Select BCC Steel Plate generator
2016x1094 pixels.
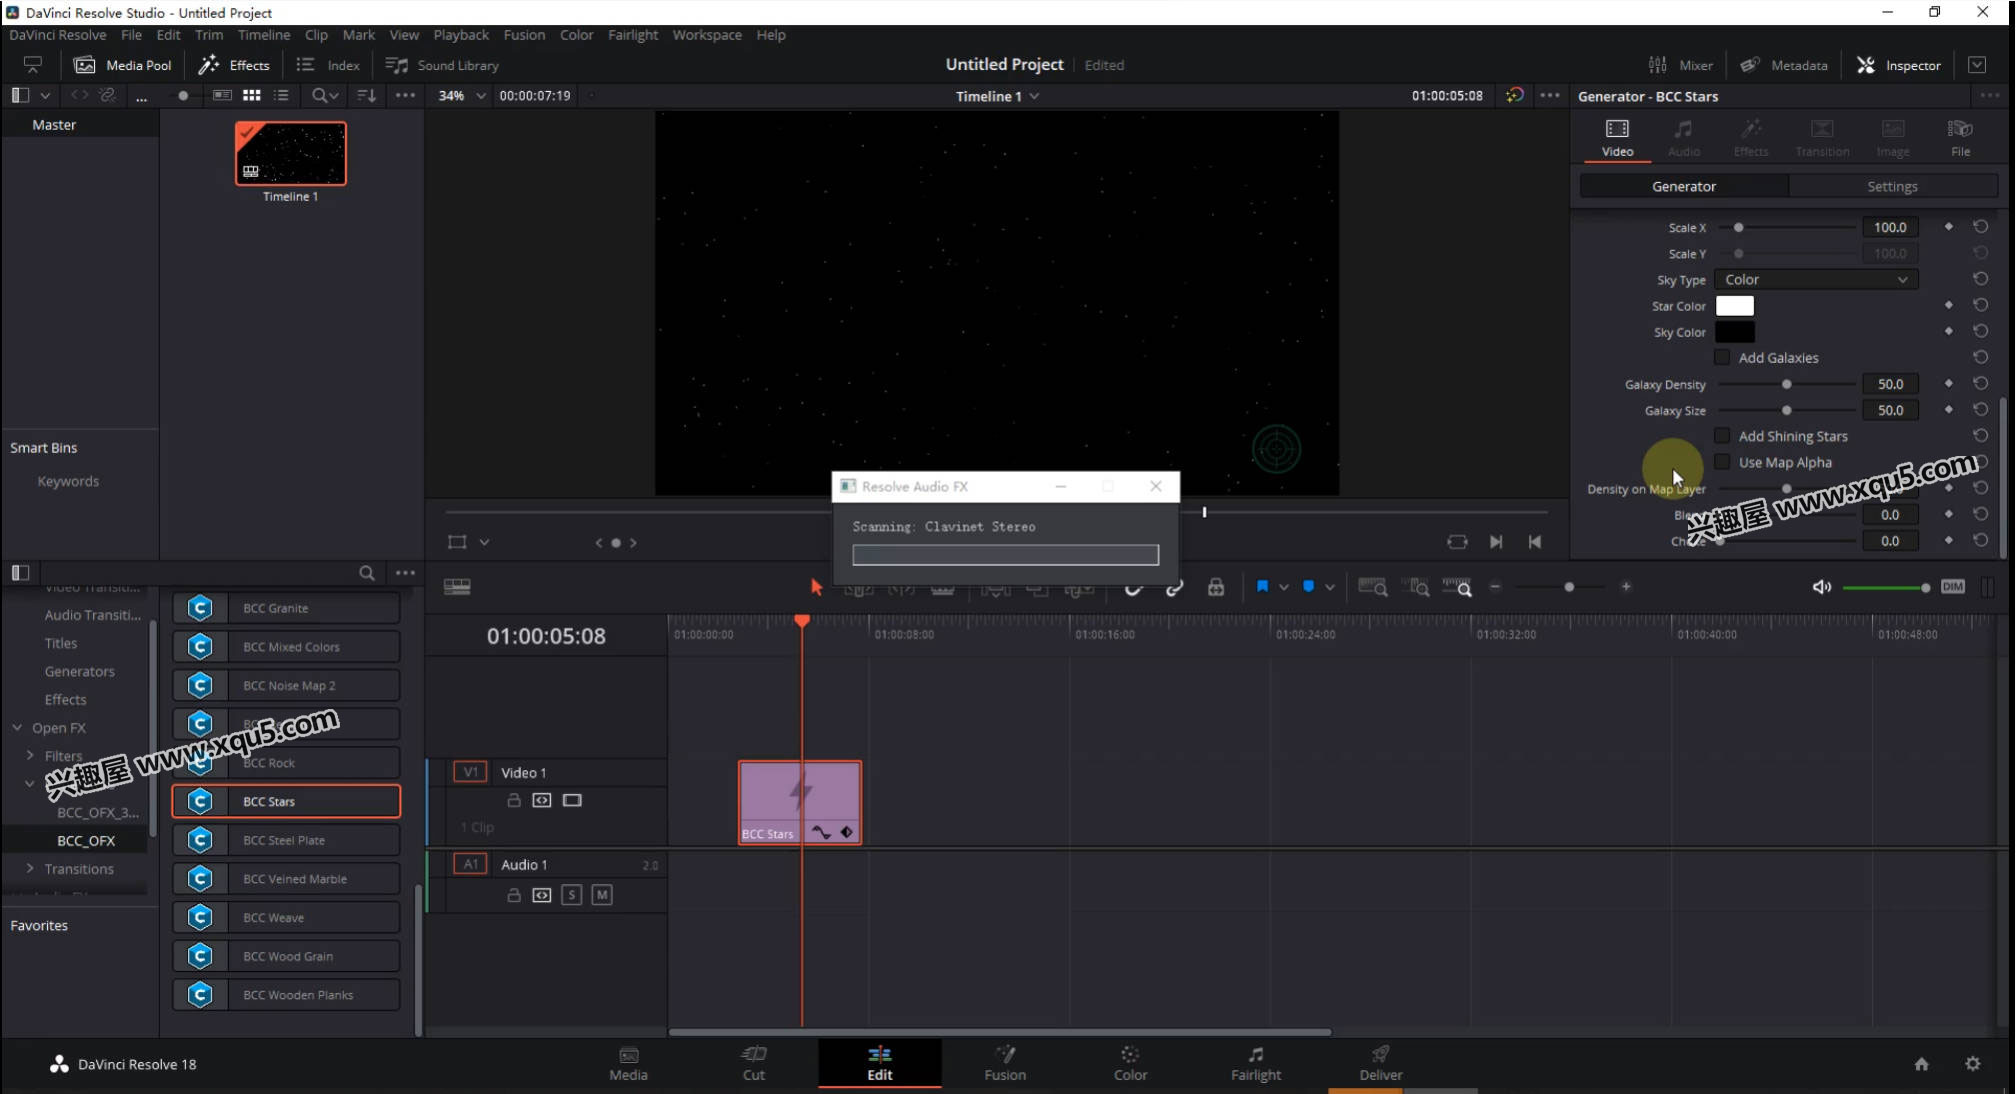pyautogui.click(x=286, y=840)
